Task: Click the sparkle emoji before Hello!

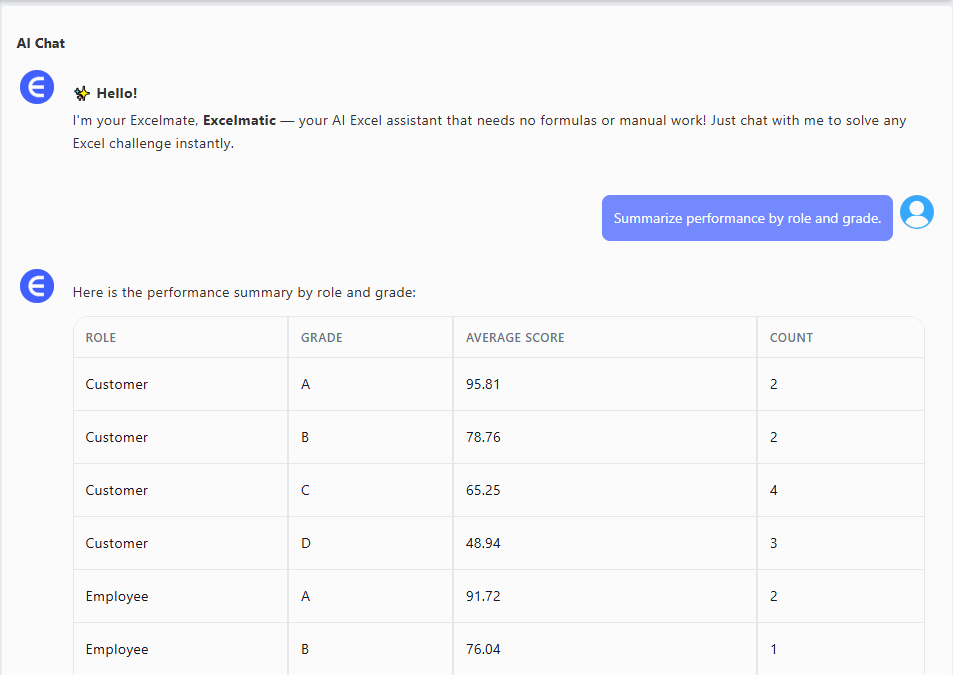Action: [x=82, y=93]
